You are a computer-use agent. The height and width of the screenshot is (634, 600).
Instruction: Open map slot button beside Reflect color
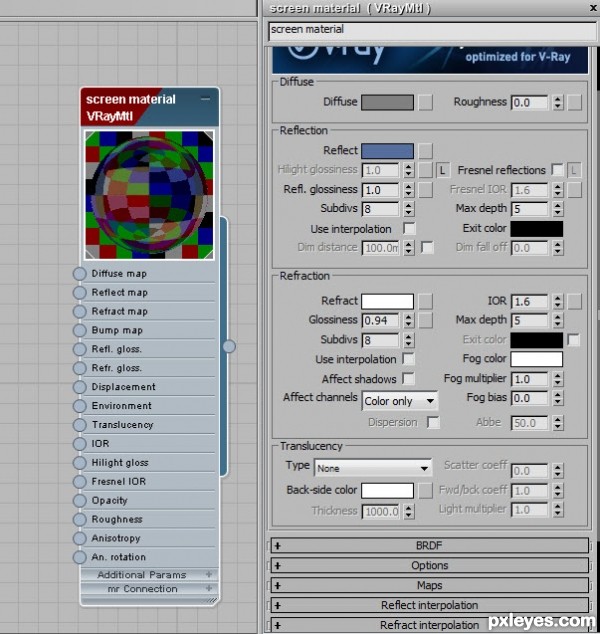click(x=425, y=151)
